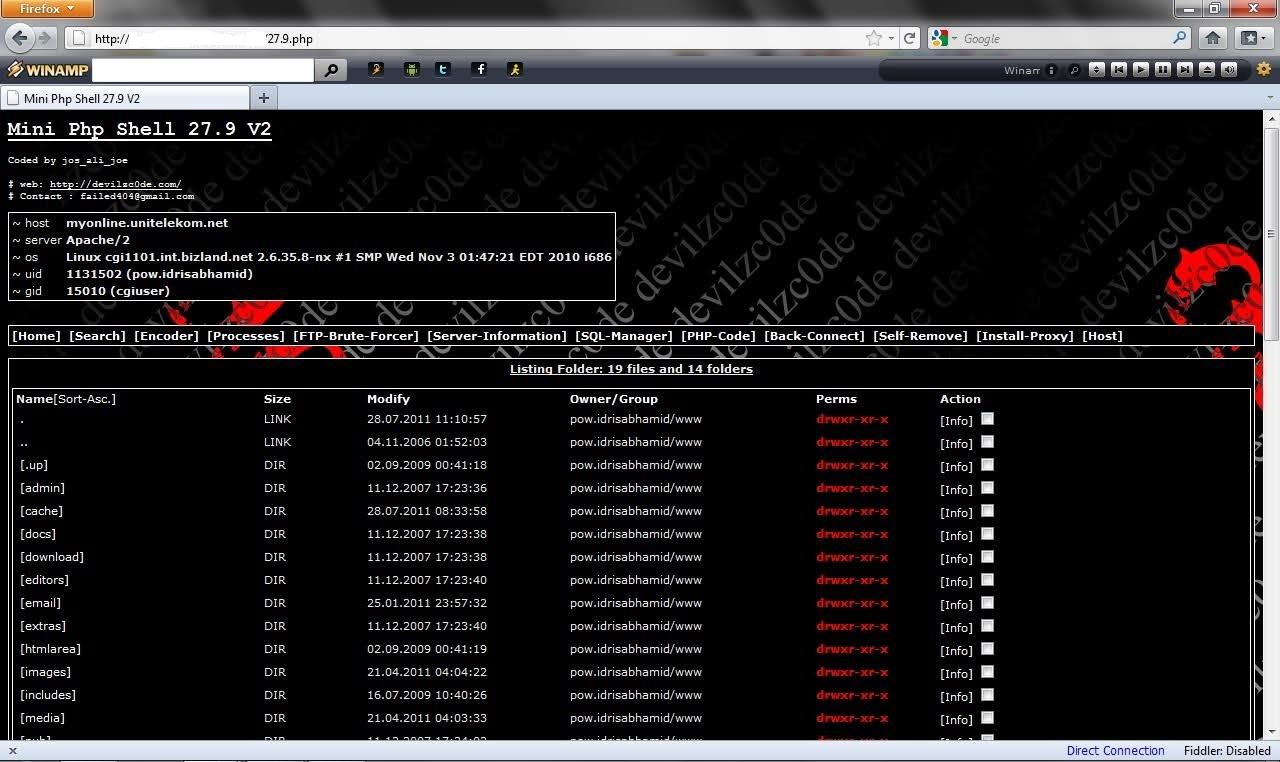Screen dimensions: 1280x762
Task: Open the [Search] shell menu item
Action: [97, 336]
